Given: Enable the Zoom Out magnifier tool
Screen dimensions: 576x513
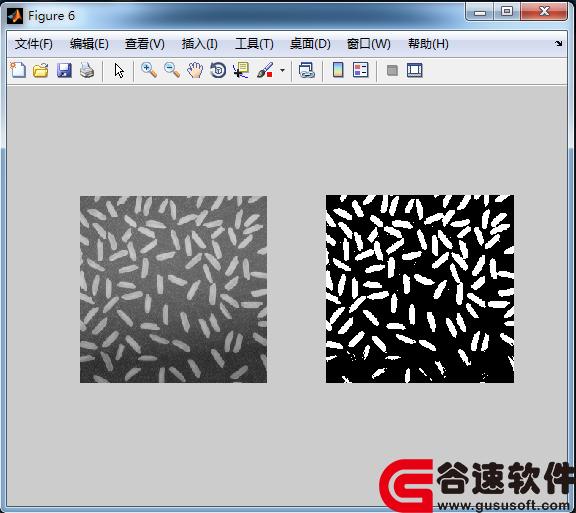Looking at the screenshot, I should (172, 70).
